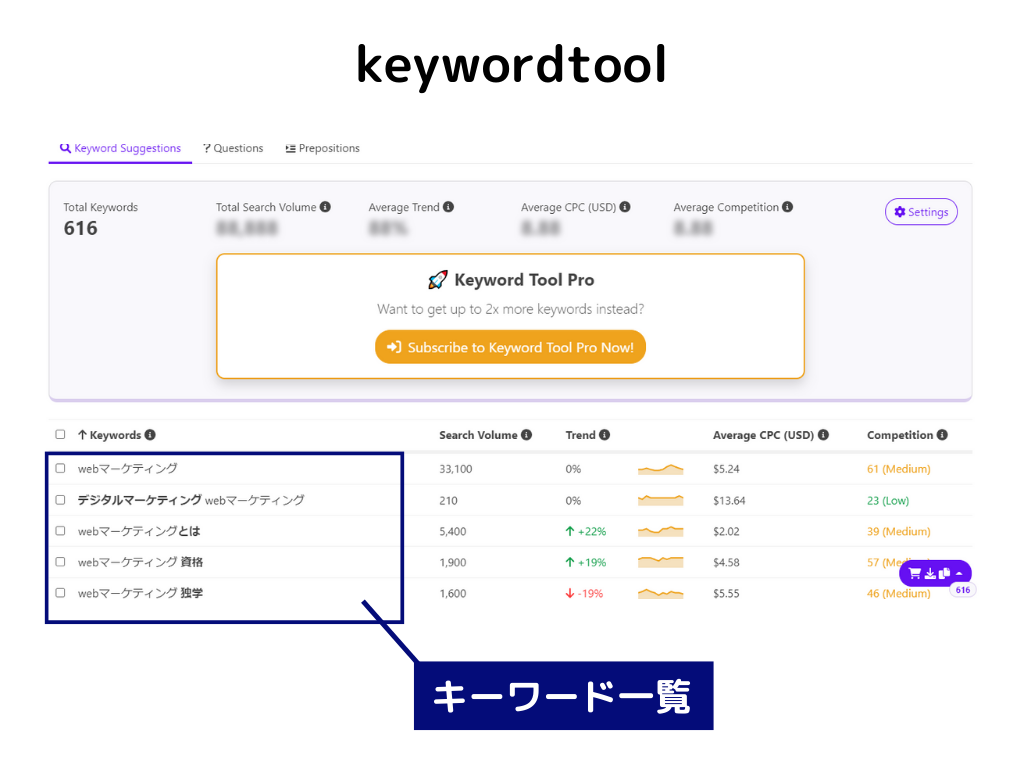Click the download icon in purple pill
Screen dimensions: 1024x768
click(930, 573)
